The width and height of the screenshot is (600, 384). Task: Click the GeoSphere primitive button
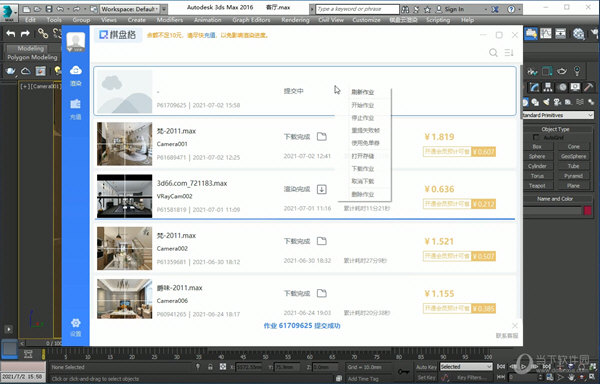(573, 156)
